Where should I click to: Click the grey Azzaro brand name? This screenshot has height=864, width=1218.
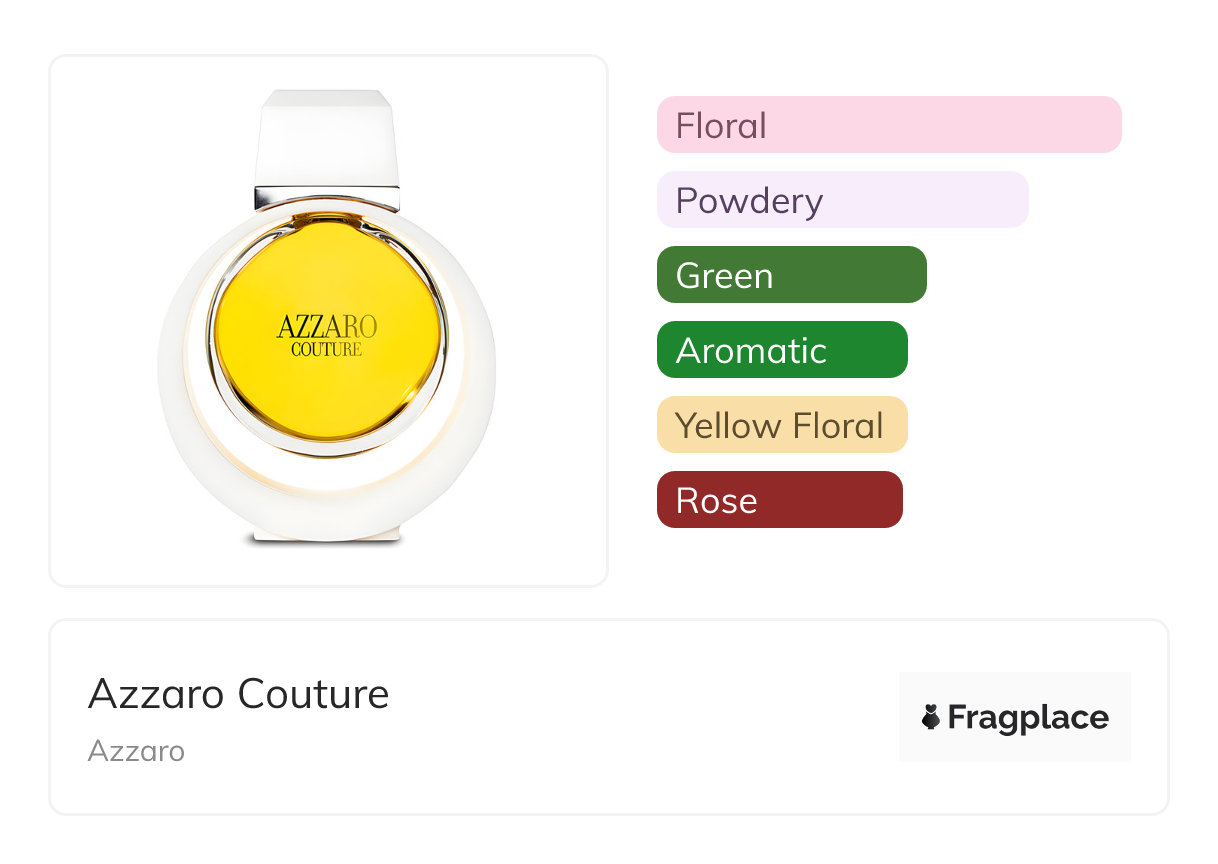(136, 751)
